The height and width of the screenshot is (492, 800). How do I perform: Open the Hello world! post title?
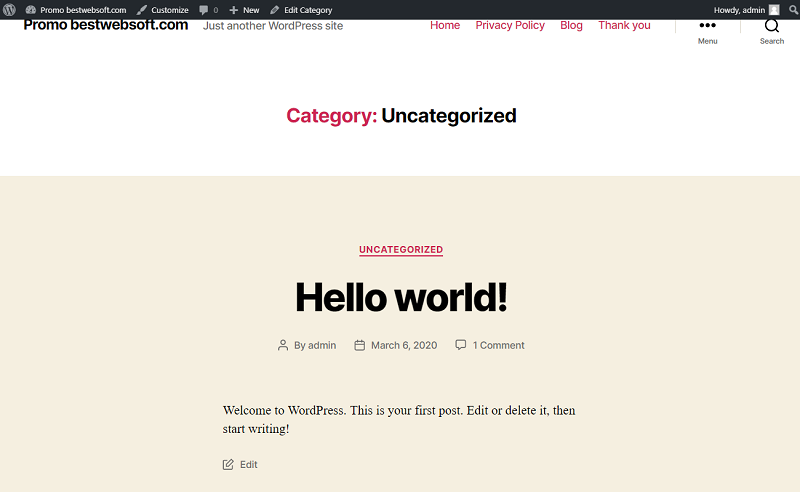point(402,297)
